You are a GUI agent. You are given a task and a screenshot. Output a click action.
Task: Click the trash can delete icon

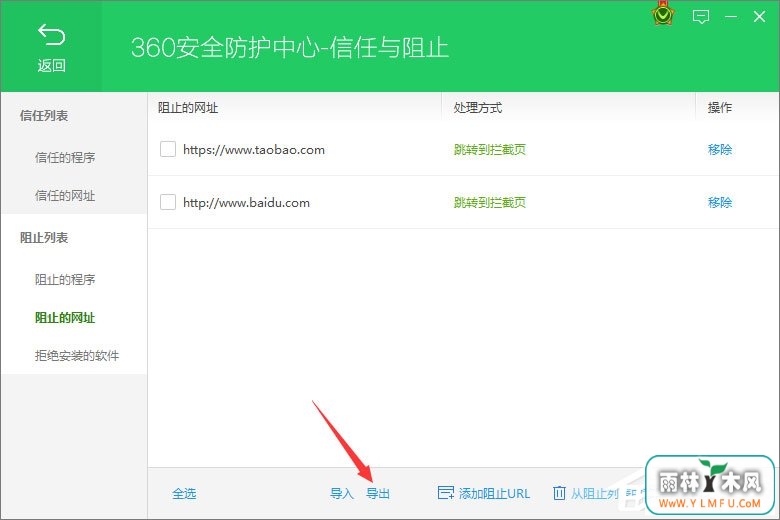click(559, 493)
